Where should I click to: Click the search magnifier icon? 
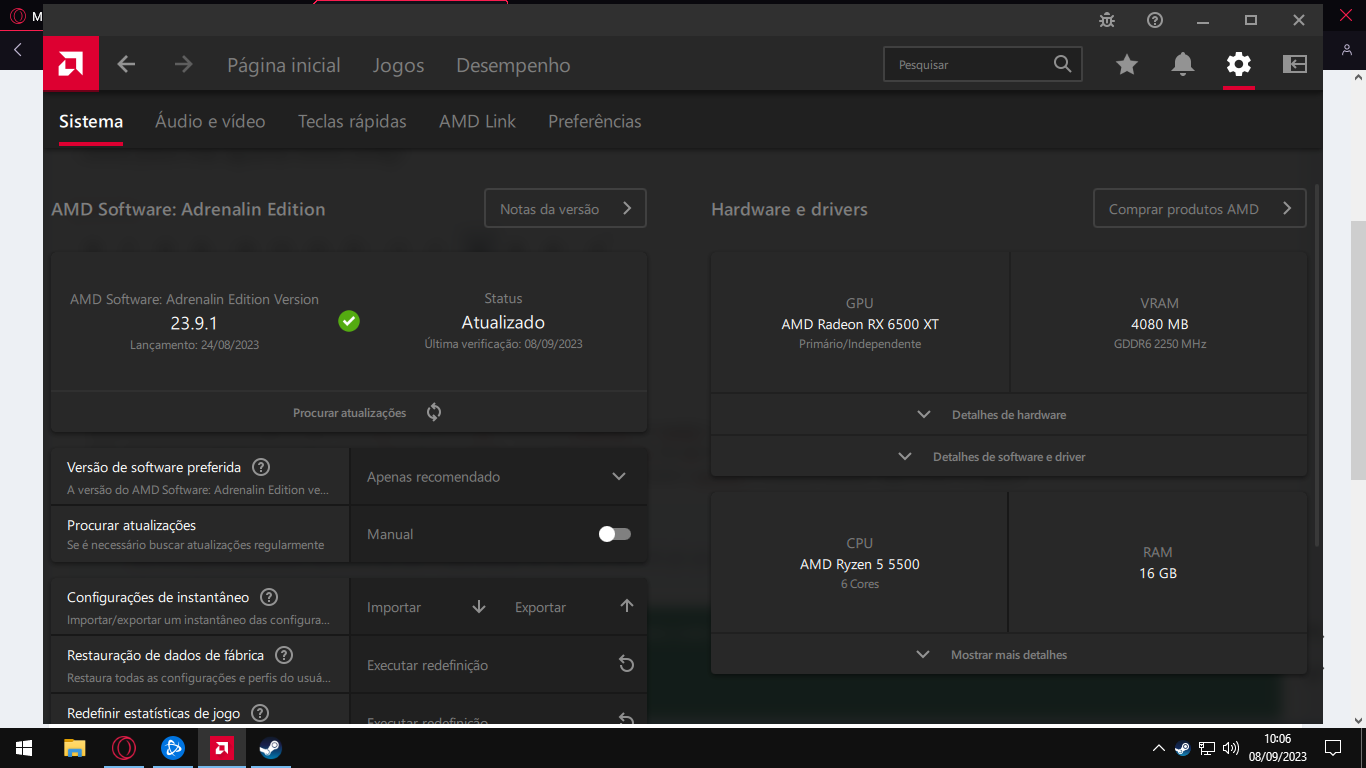[x=1063, y=64]
